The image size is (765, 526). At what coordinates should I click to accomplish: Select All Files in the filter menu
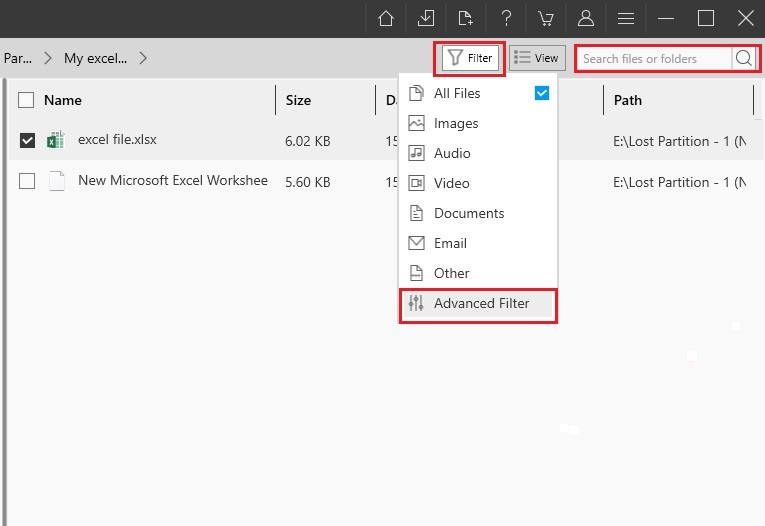click(x=478, y=93)
